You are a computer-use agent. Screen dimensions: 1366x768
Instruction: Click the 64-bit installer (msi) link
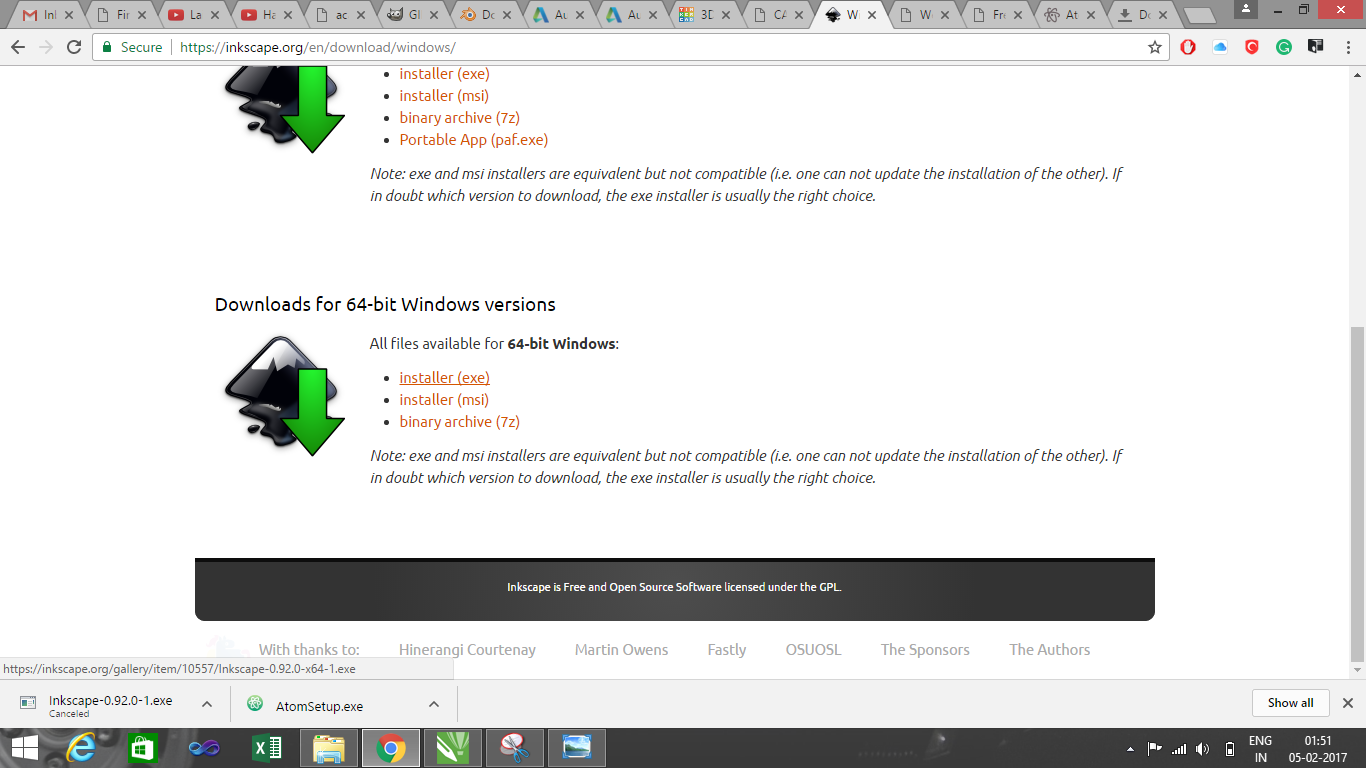444,400
